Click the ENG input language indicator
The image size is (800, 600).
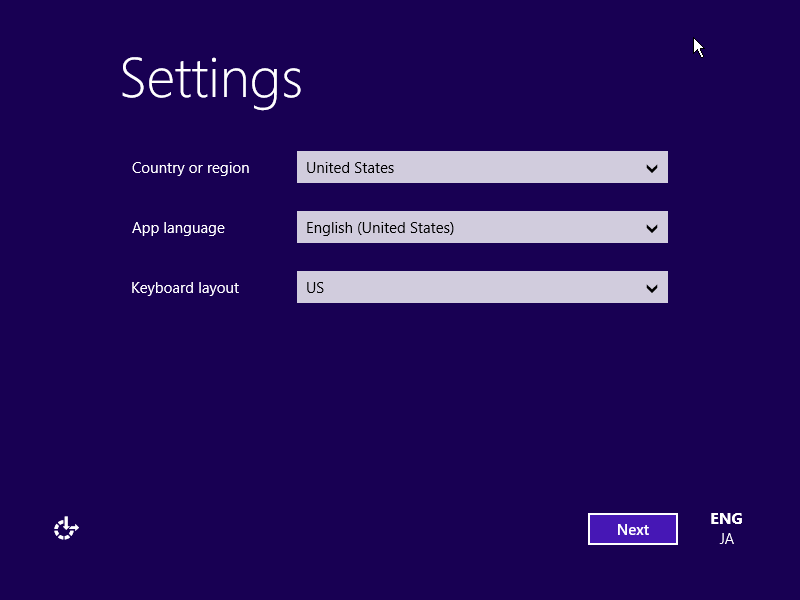726,518
